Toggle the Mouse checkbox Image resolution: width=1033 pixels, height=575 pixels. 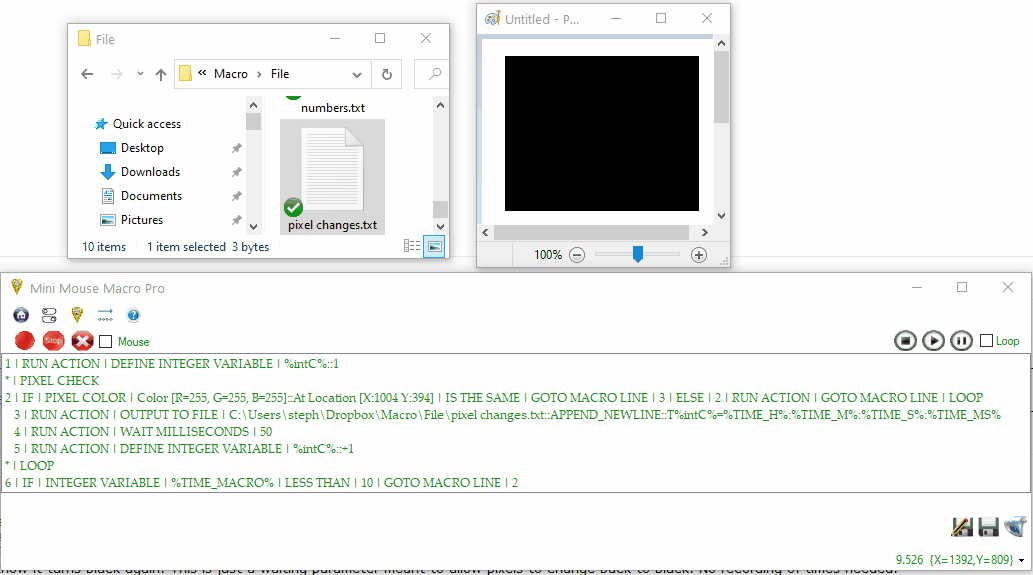point(106,342)
